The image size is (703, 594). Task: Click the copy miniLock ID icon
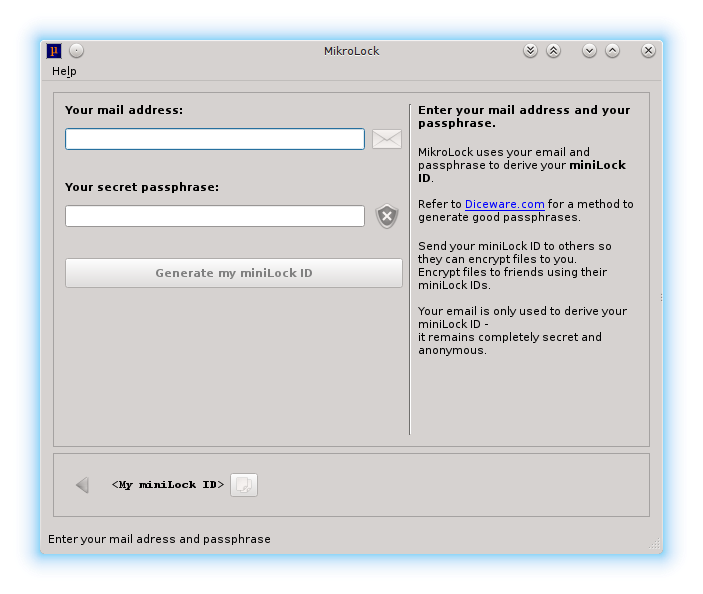(x=244, y=485)
